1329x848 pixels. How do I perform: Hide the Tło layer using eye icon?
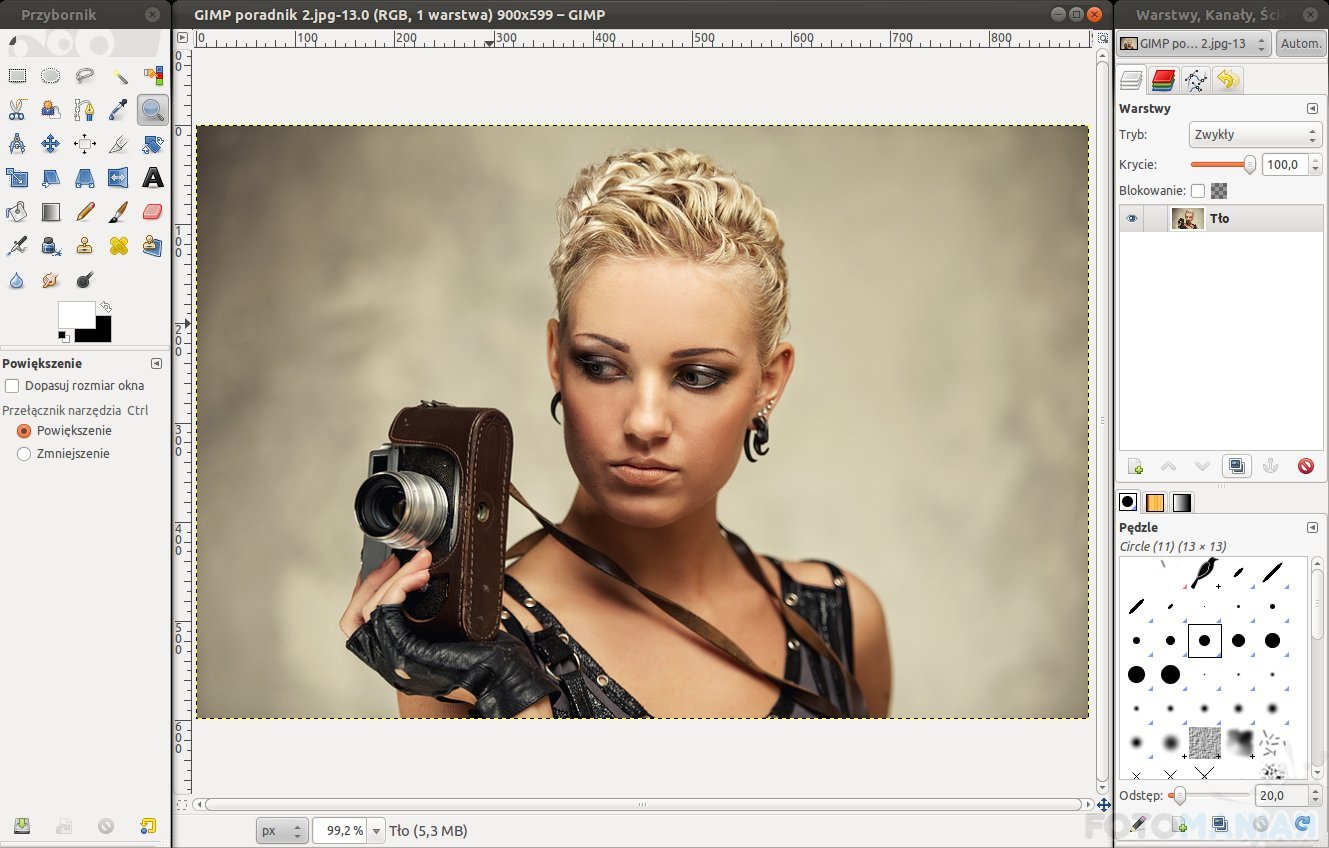click(x=1131, y=219)
